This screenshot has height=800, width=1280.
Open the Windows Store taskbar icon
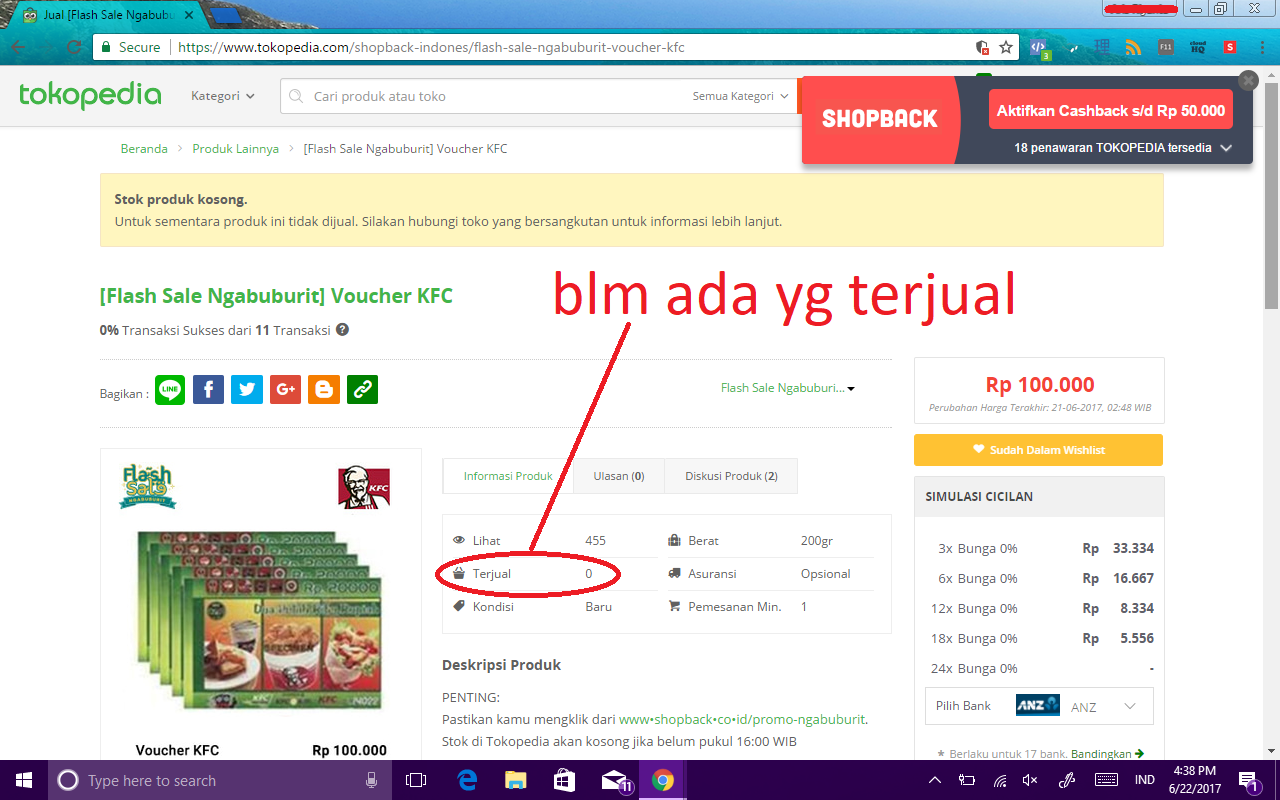pyautogui.click(x=565, y=780)
